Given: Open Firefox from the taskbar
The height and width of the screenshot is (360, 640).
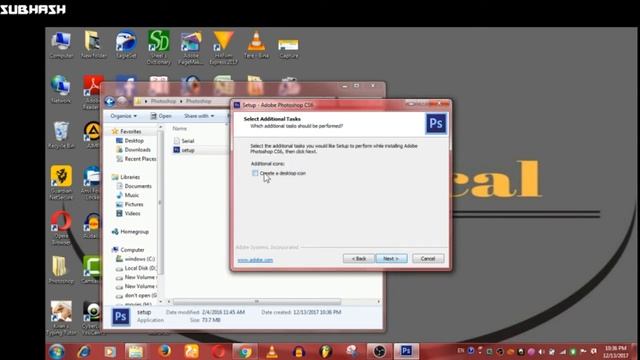Looking at the screenshot, I should point(164,351).
